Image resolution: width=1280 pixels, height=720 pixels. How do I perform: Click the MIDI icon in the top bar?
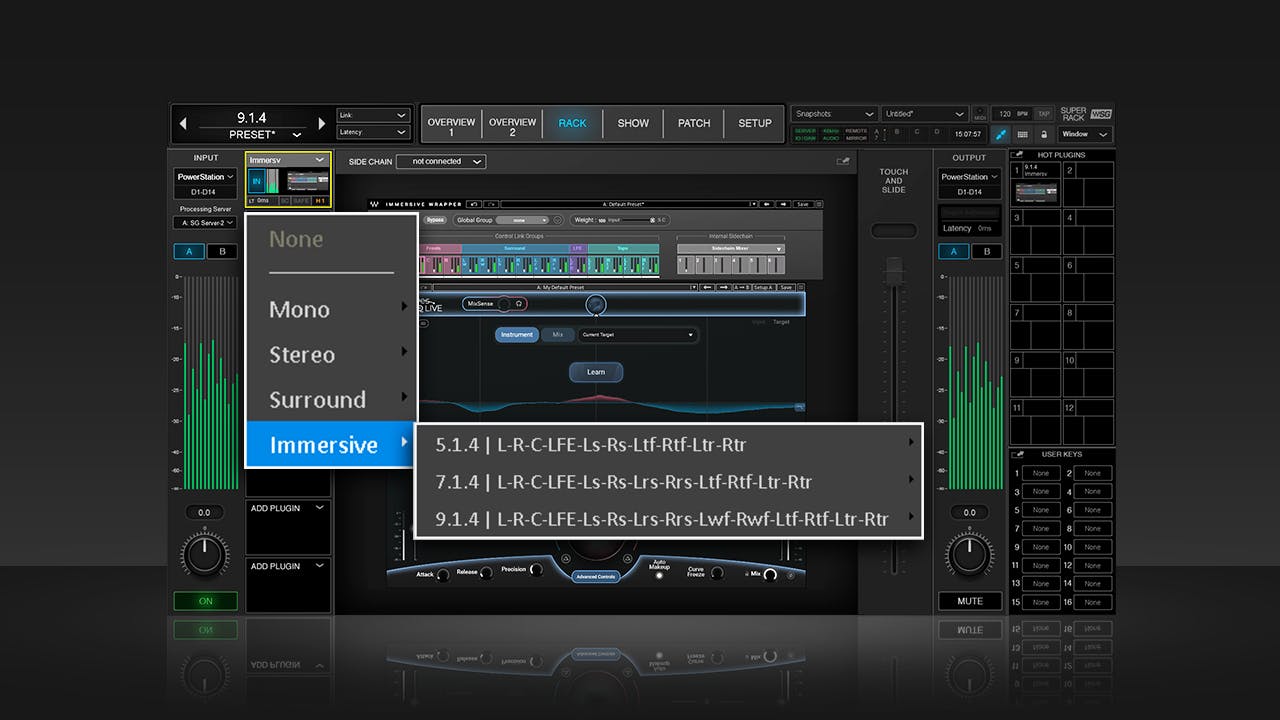(x=980, y=113)
